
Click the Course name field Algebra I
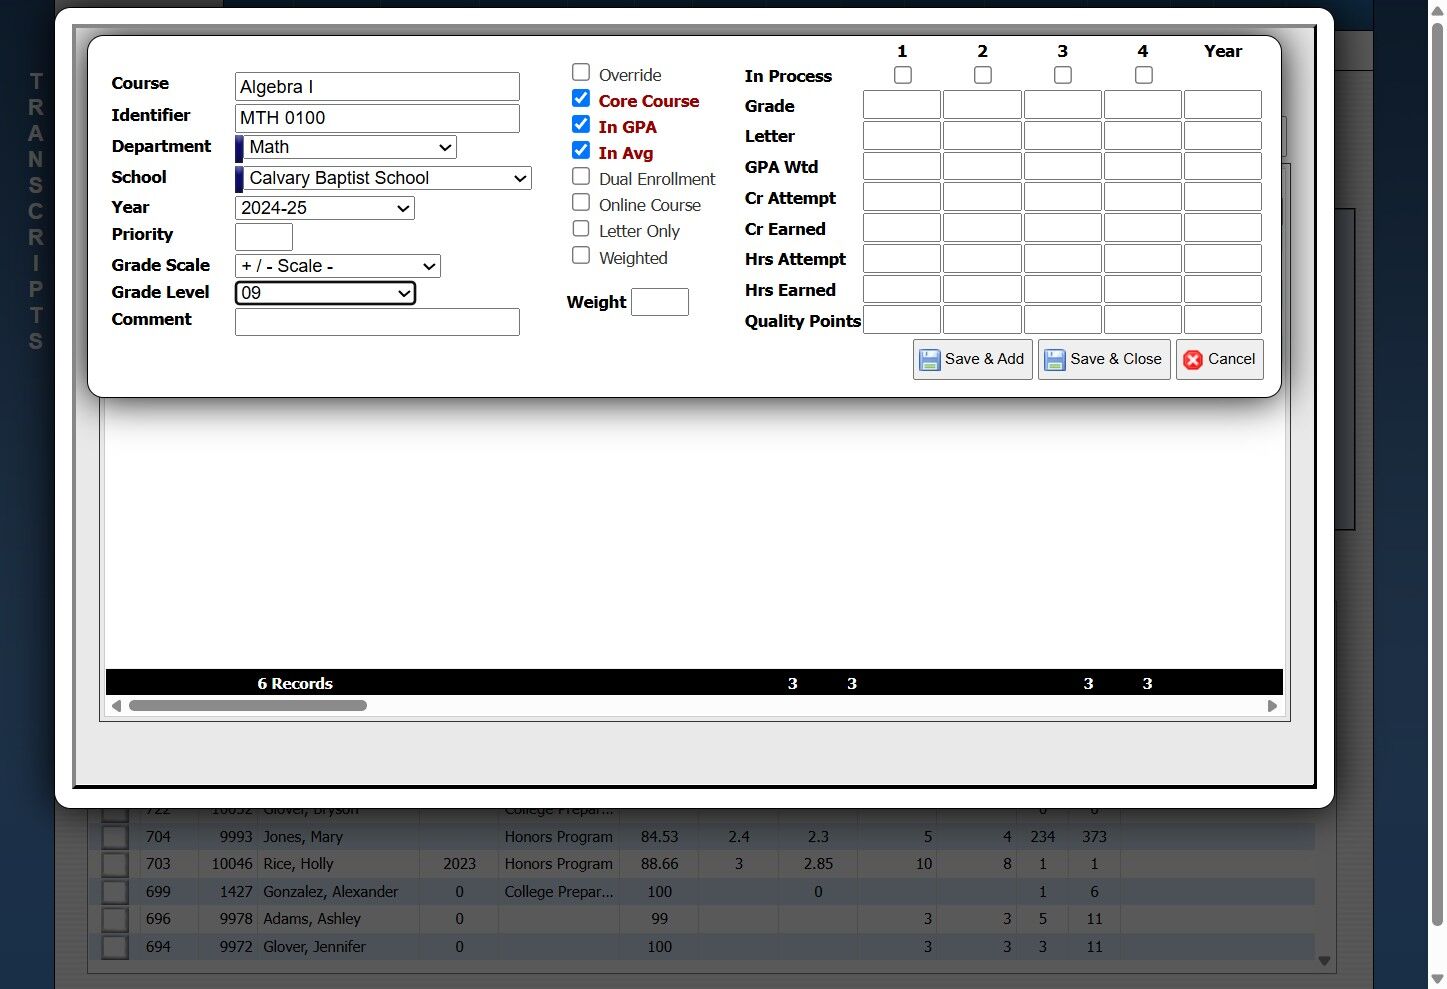377,86
